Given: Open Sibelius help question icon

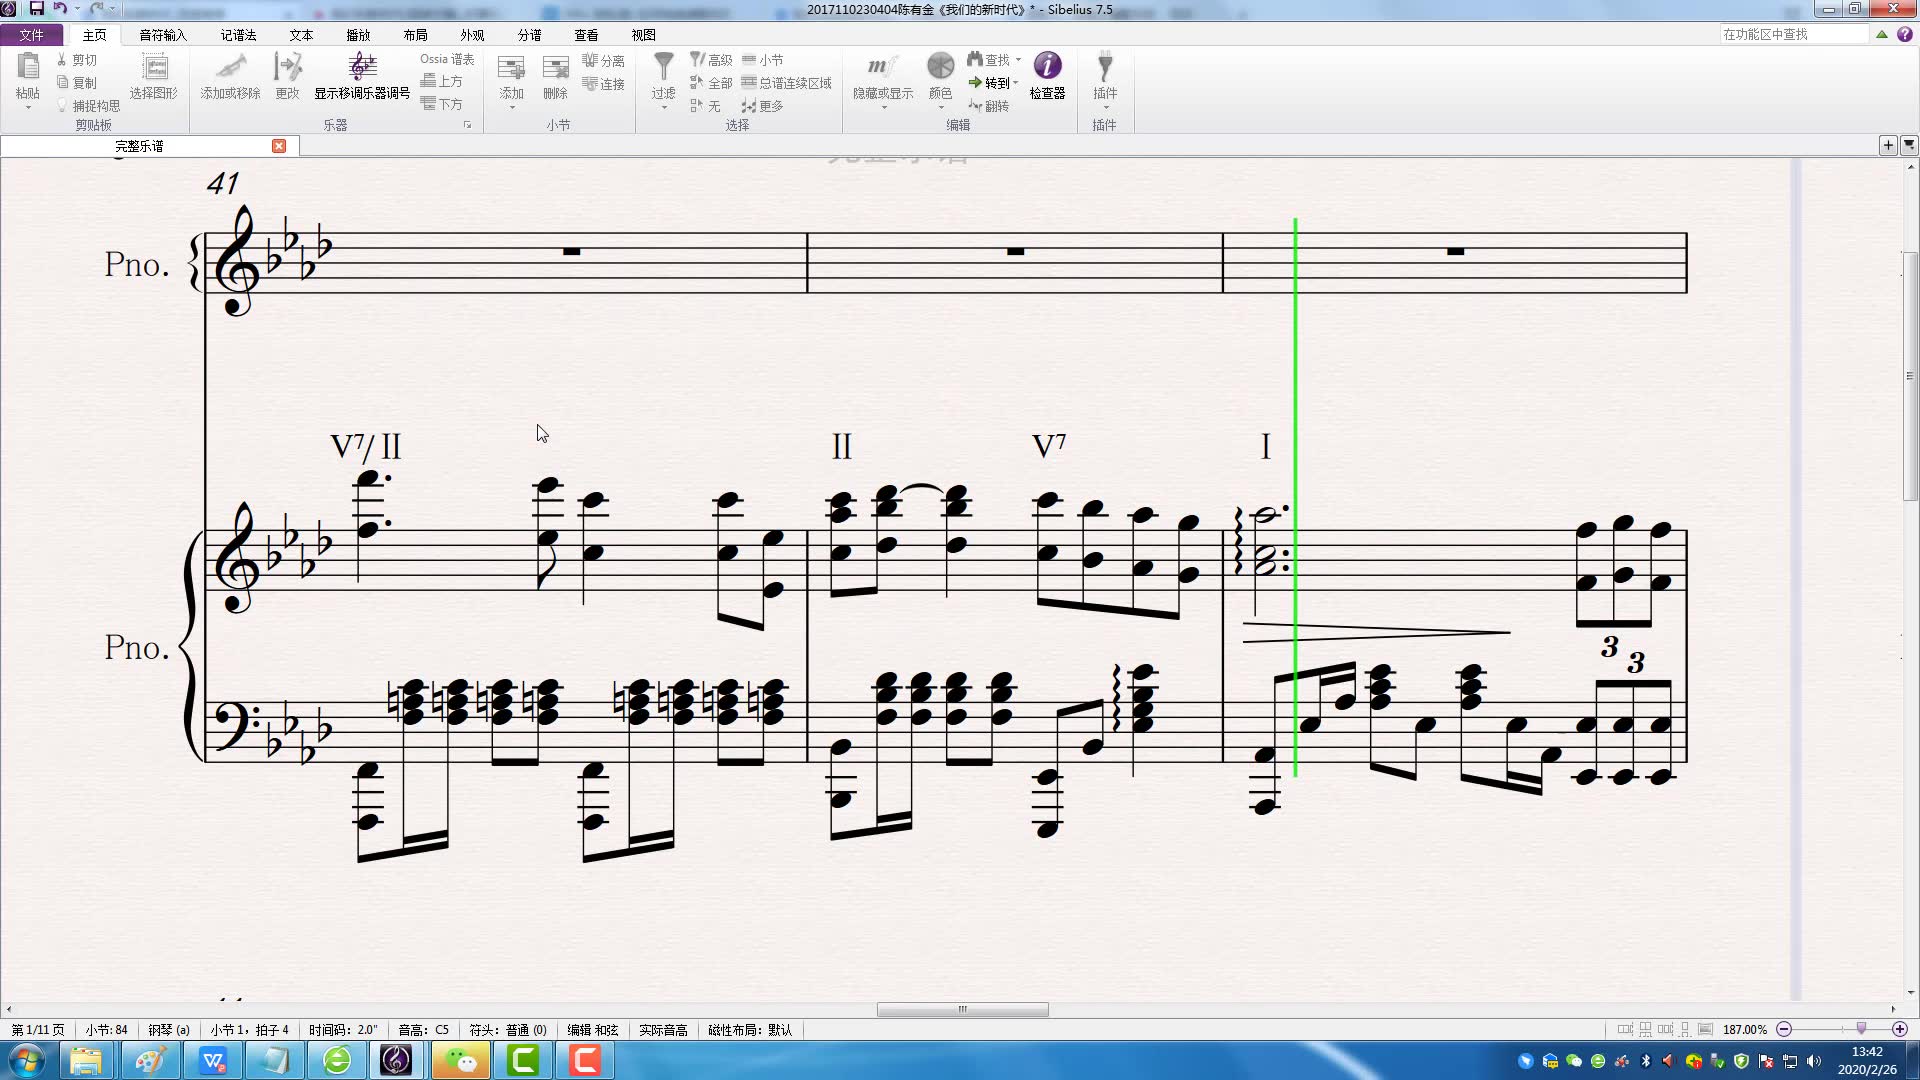Looking at the screenshot, I should point(1904,34).
